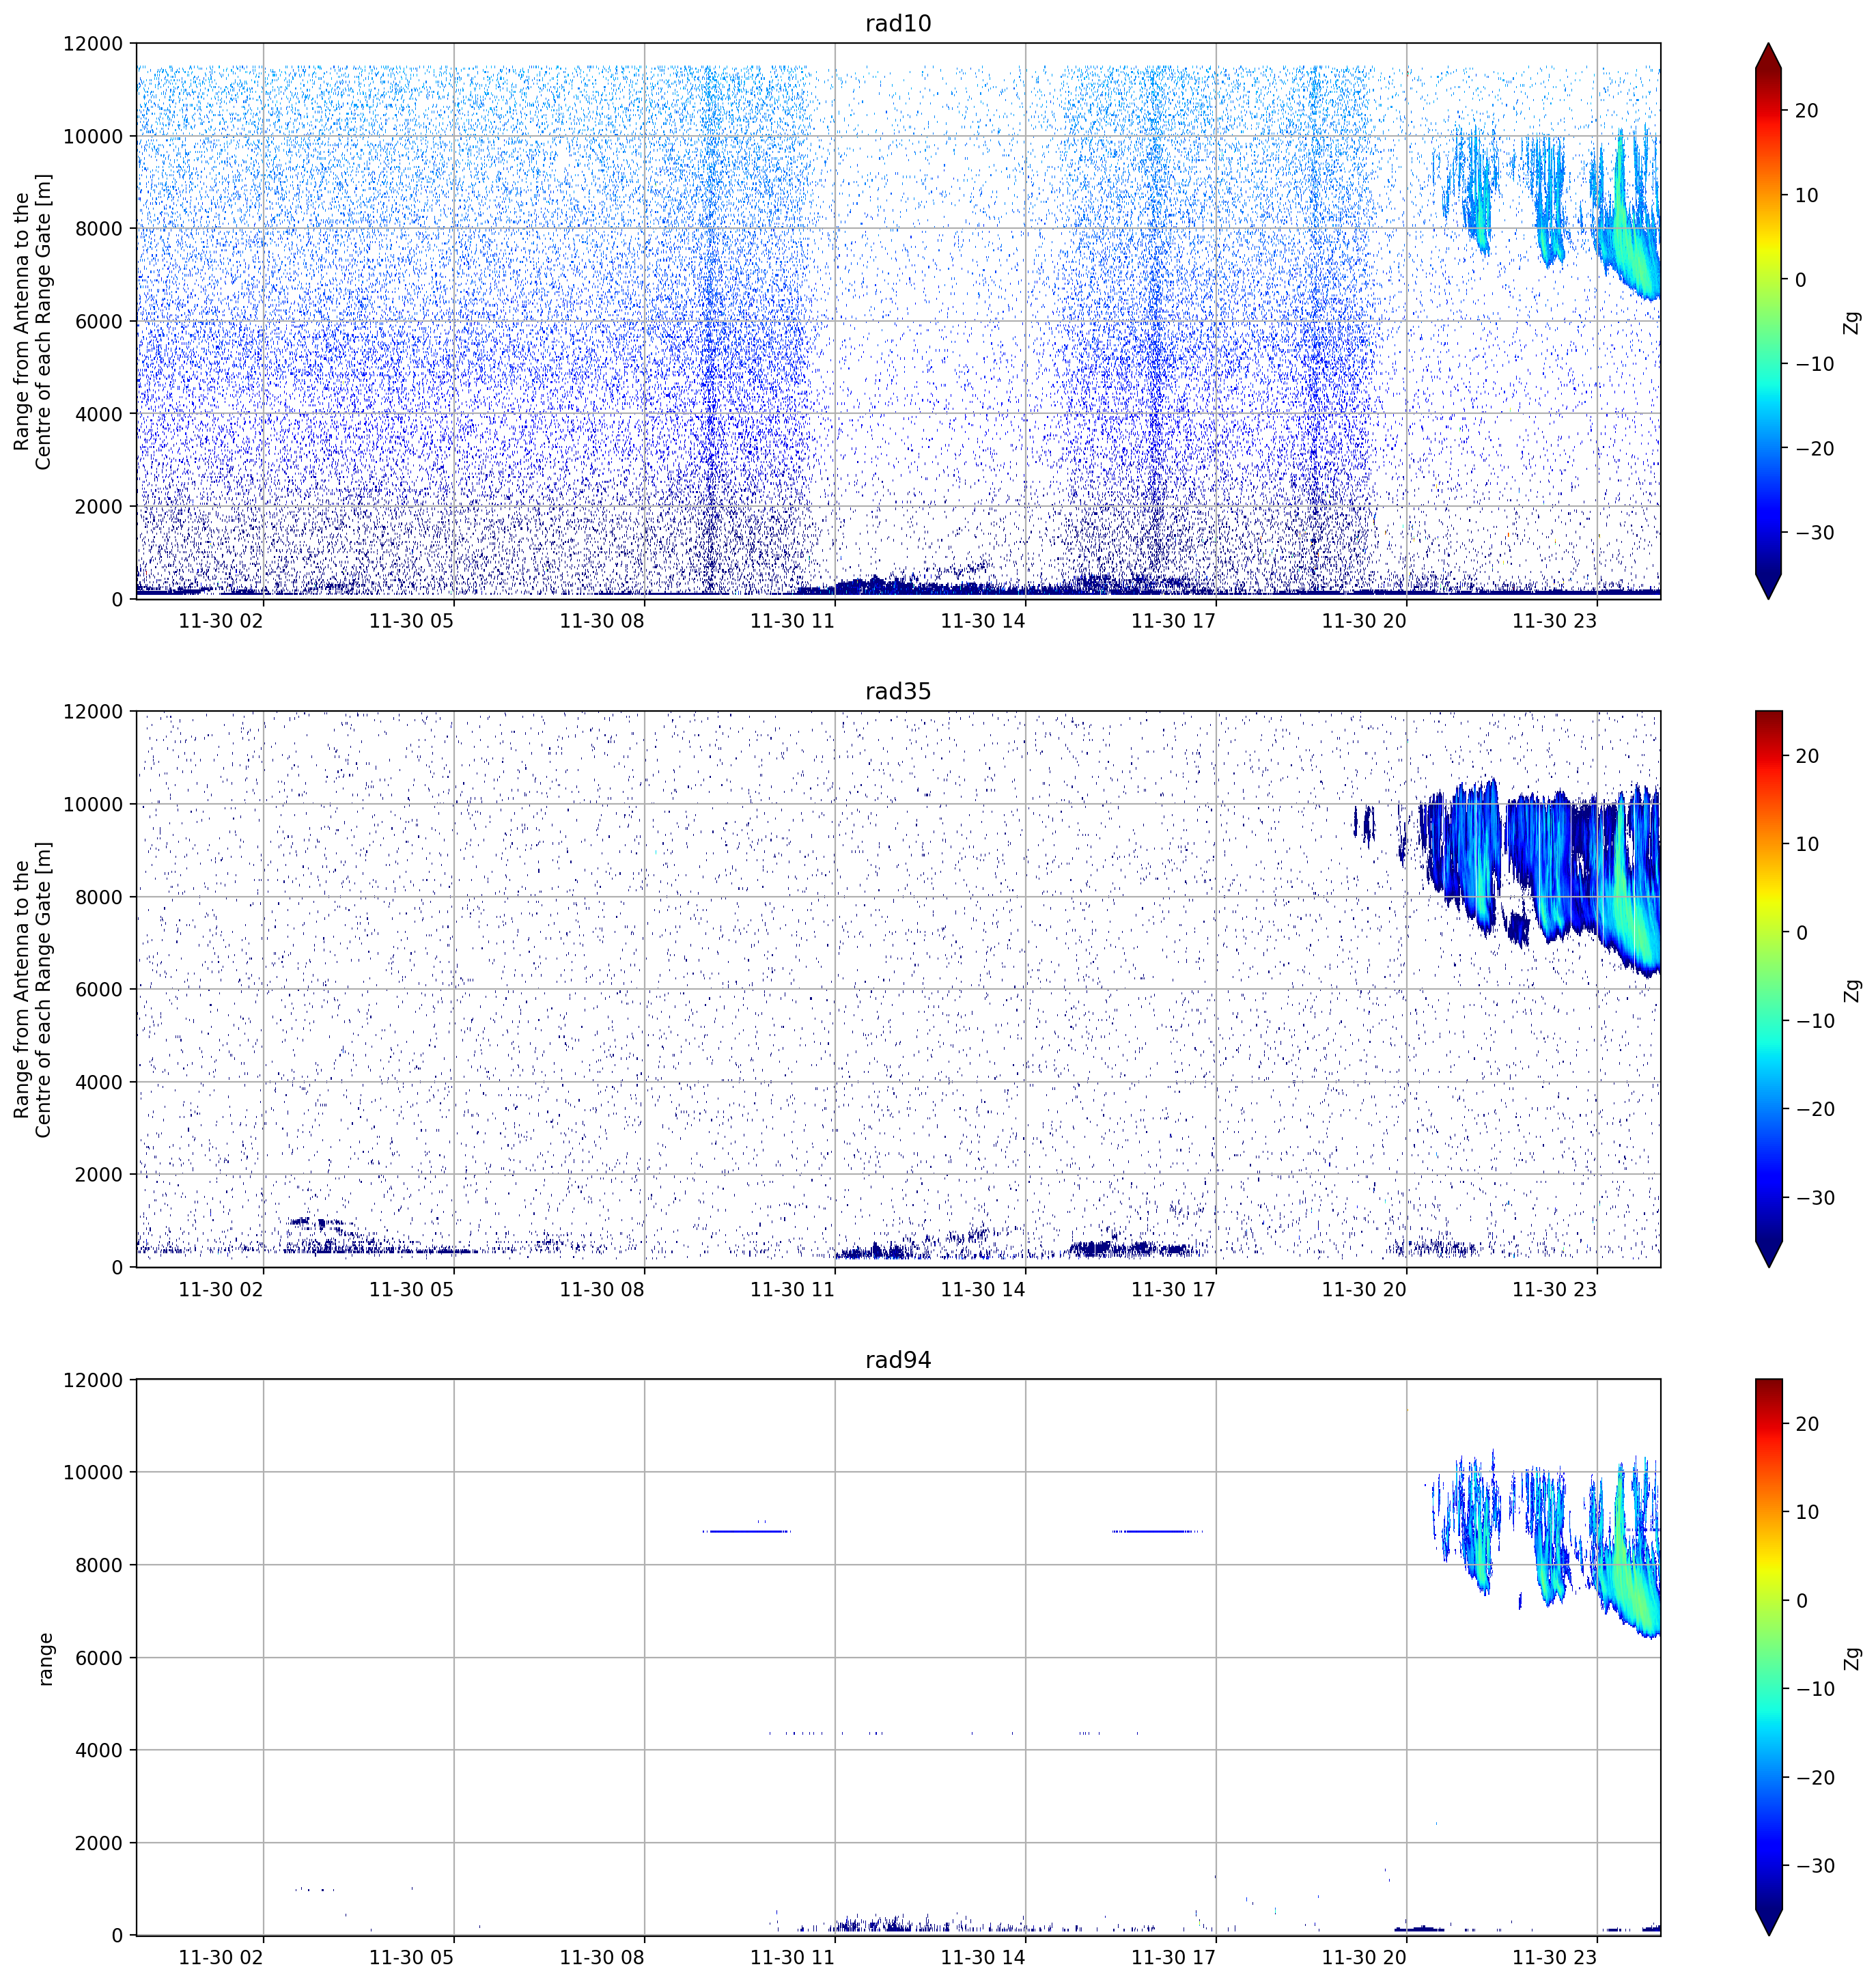Click the 8000 y-tick of rad94
The image size is (1876, 1982).
click(99, 1566)
